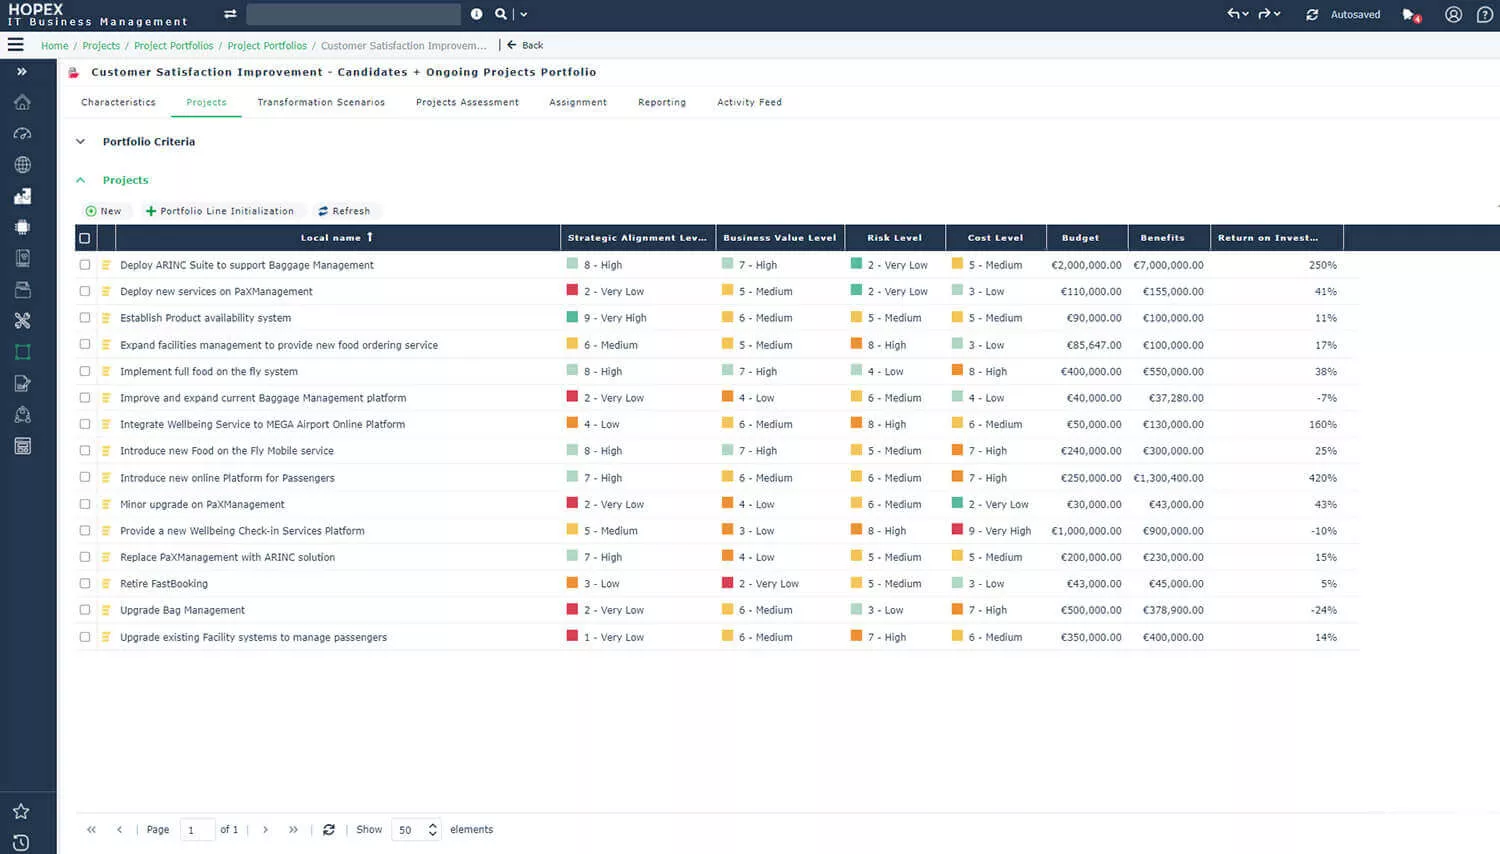Check Deploy new services on PaXManagement checkbox

pos(85,291)
